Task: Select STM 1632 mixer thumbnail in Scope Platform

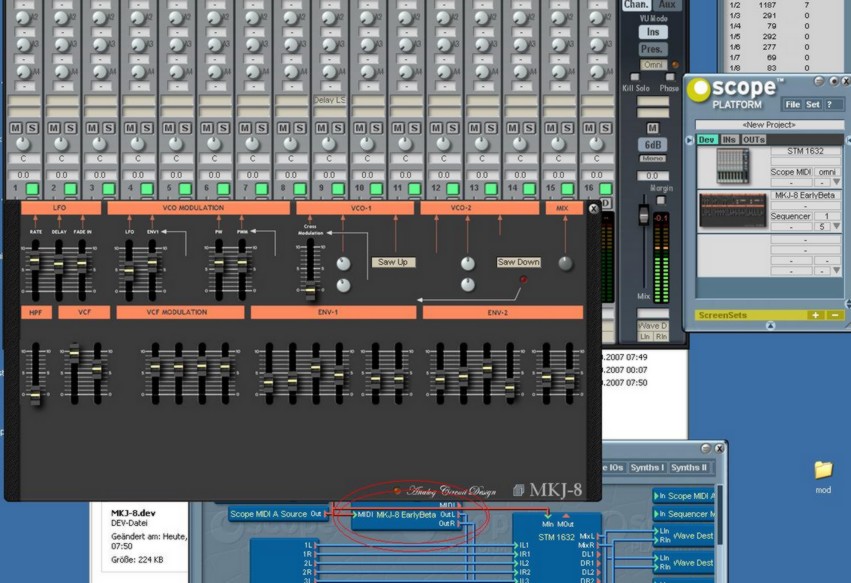Action: tap(733, 166)
